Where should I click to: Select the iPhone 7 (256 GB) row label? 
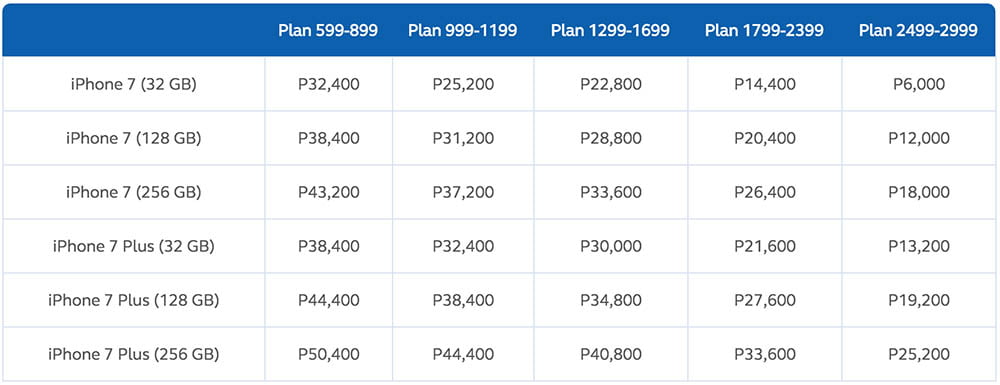[133, 192]
